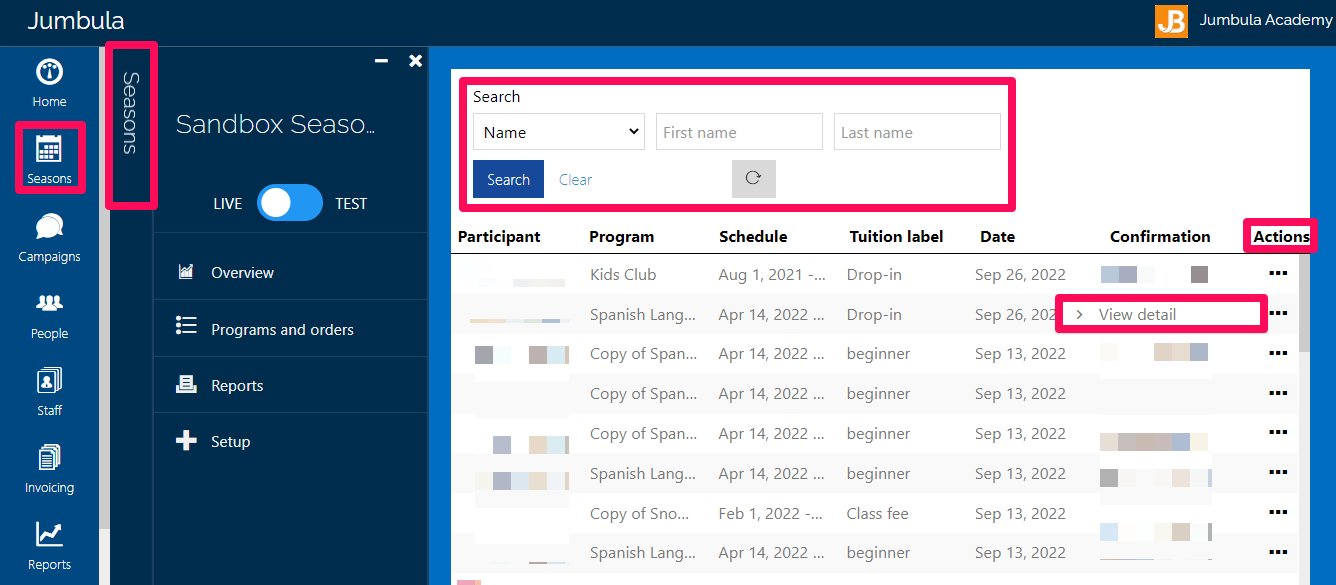
Task: Click the Date column header
Action: click(x=997, y=237)
